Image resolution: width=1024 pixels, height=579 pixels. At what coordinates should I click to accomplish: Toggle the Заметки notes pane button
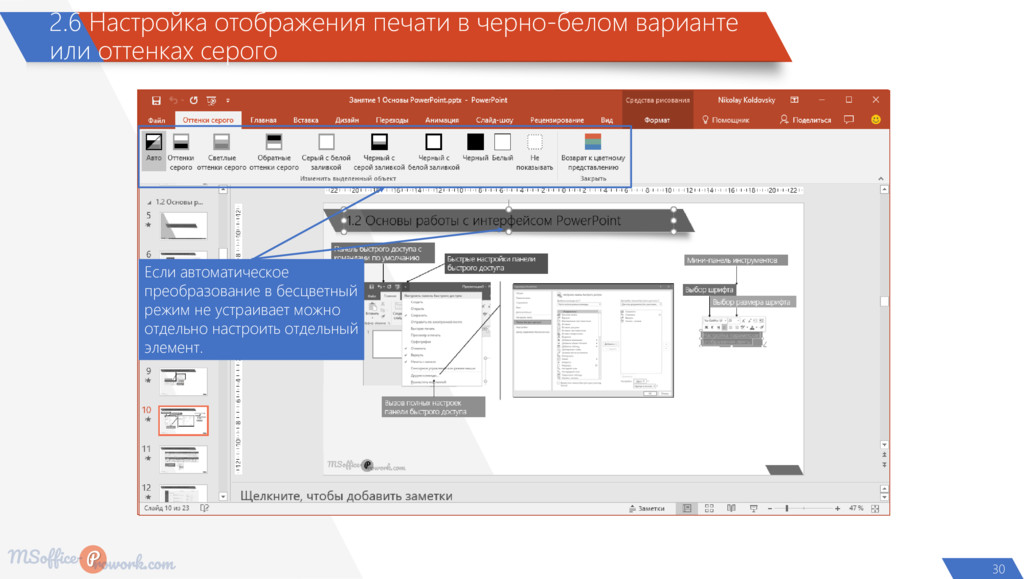[647, 509]
